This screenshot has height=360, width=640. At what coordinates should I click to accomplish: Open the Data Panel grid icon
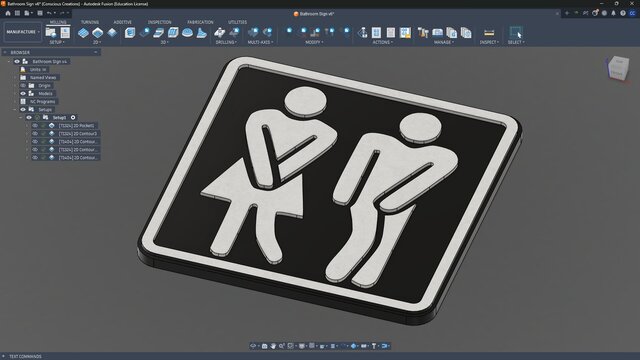tap(17, 13)
